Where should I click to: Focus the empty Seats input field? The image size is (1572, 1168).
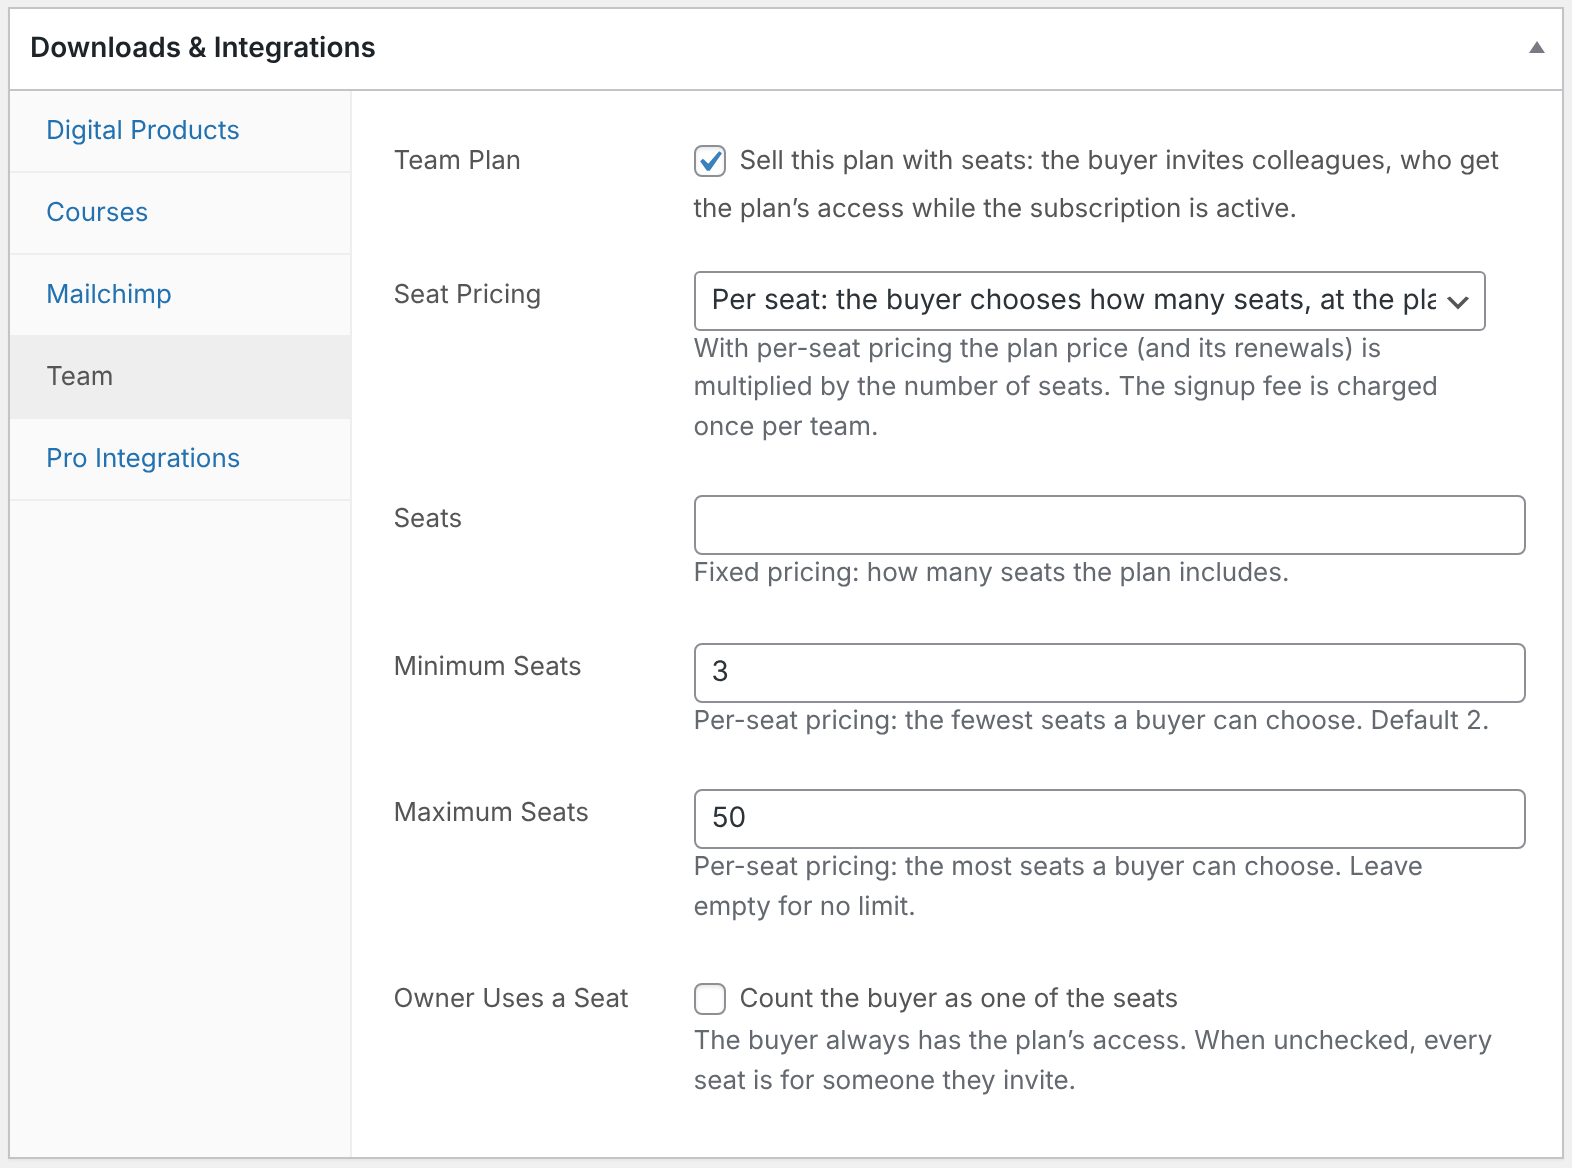(x=1110, y=525)
